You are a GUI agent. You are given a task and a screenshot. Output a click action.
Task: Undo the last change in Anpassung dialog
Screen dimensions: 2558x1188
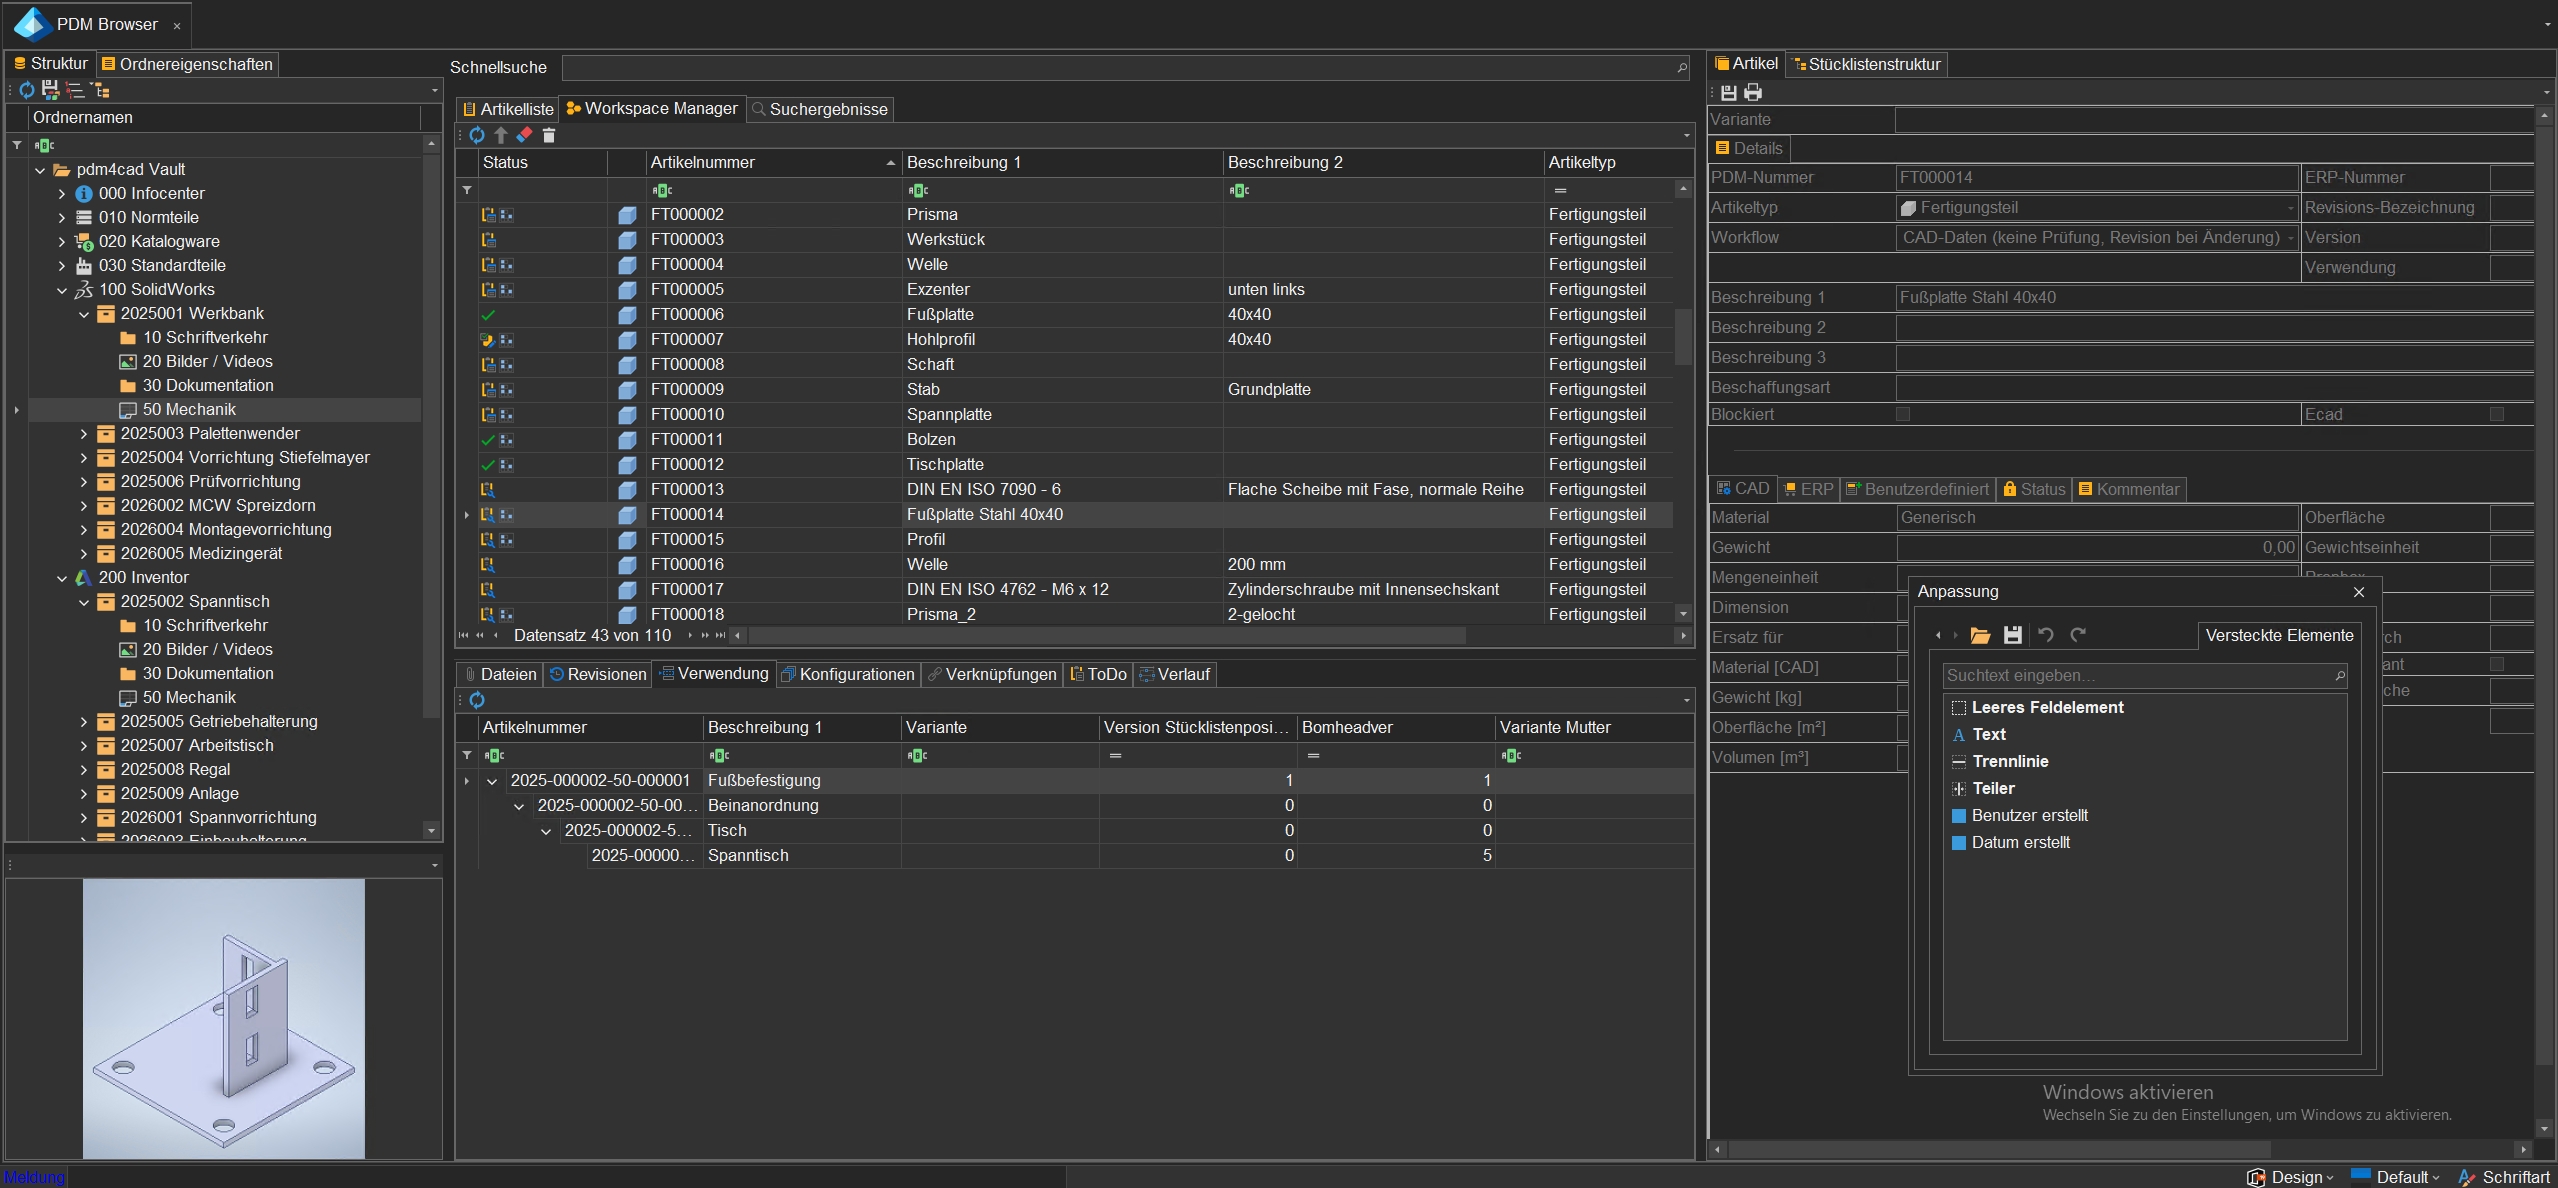click(x=2046, y=635)
